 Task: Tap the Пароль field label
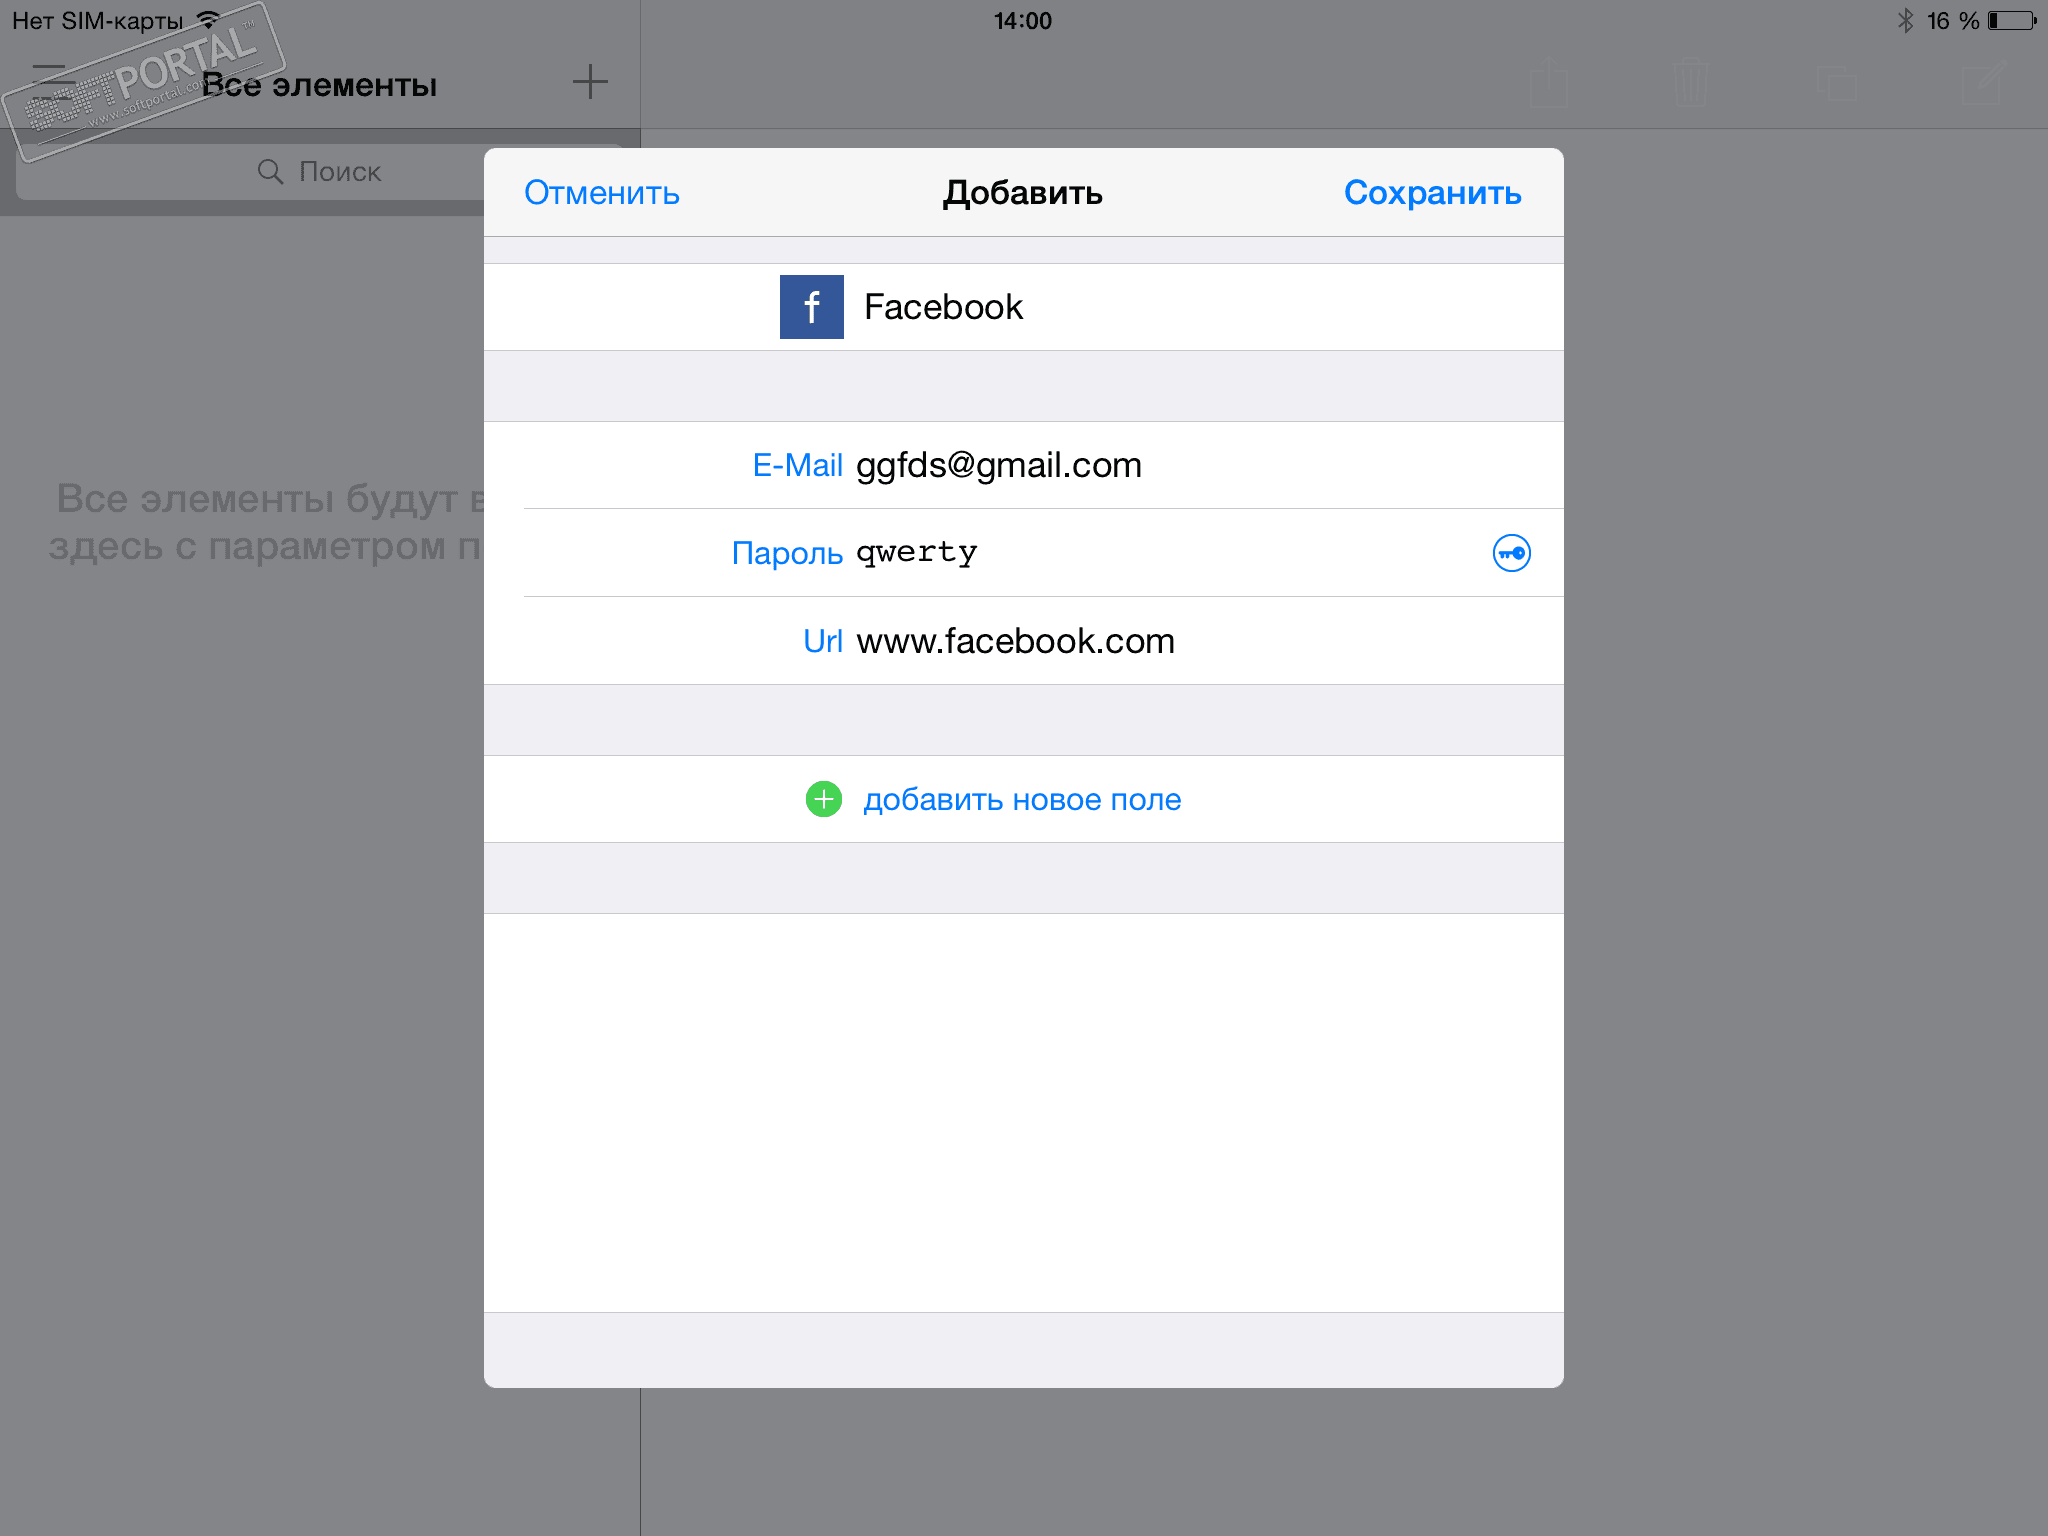click(x=787, y=553)
